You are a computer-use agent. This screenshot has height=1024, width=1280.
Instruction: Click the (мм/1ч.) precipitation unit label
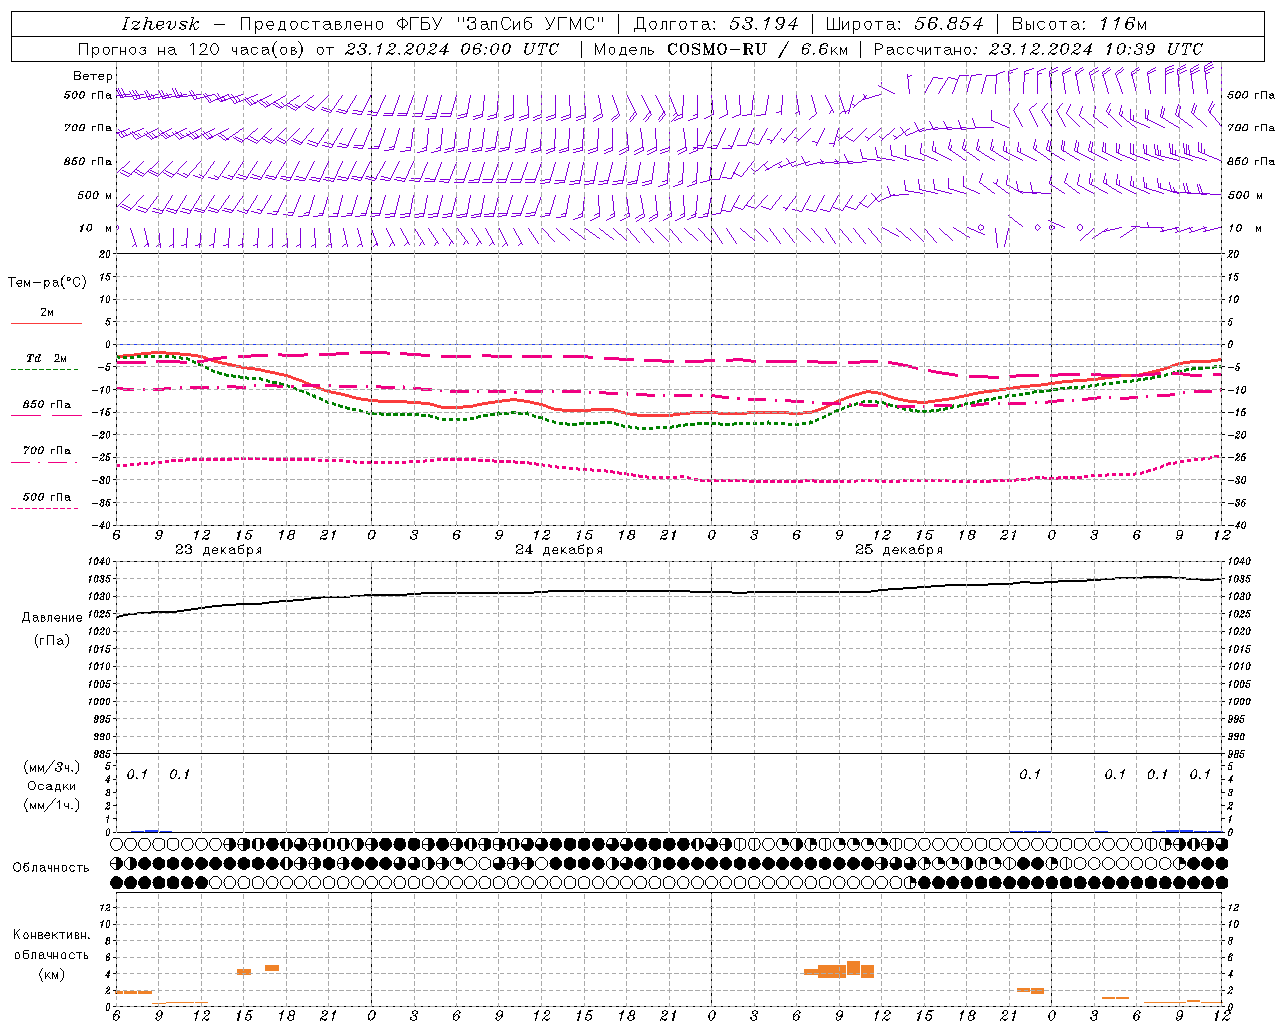[52, 805]
